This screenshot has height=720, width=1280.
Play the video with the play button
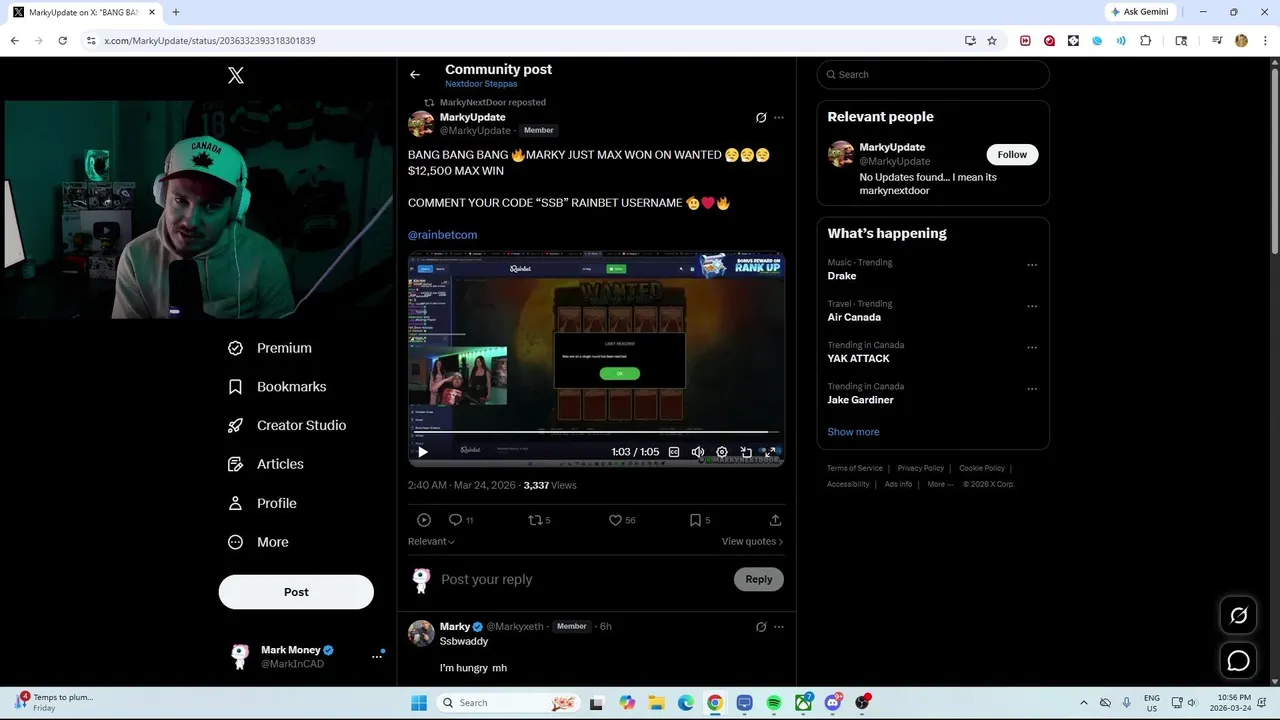click(422, 452)
